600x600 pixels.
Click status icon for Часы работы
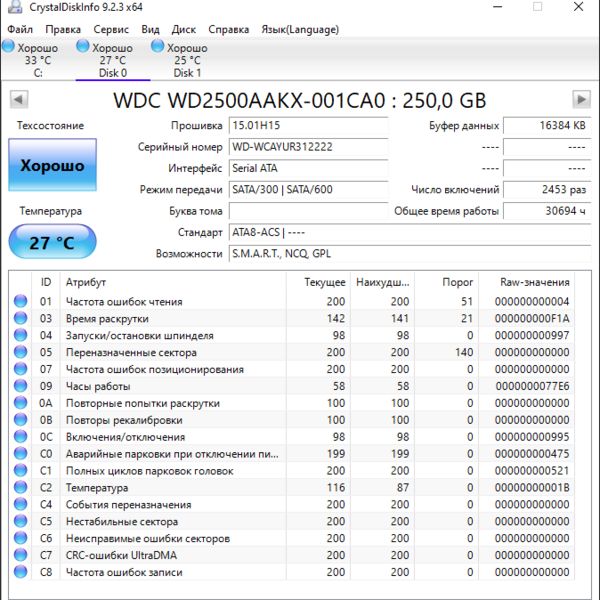[20, 386]
